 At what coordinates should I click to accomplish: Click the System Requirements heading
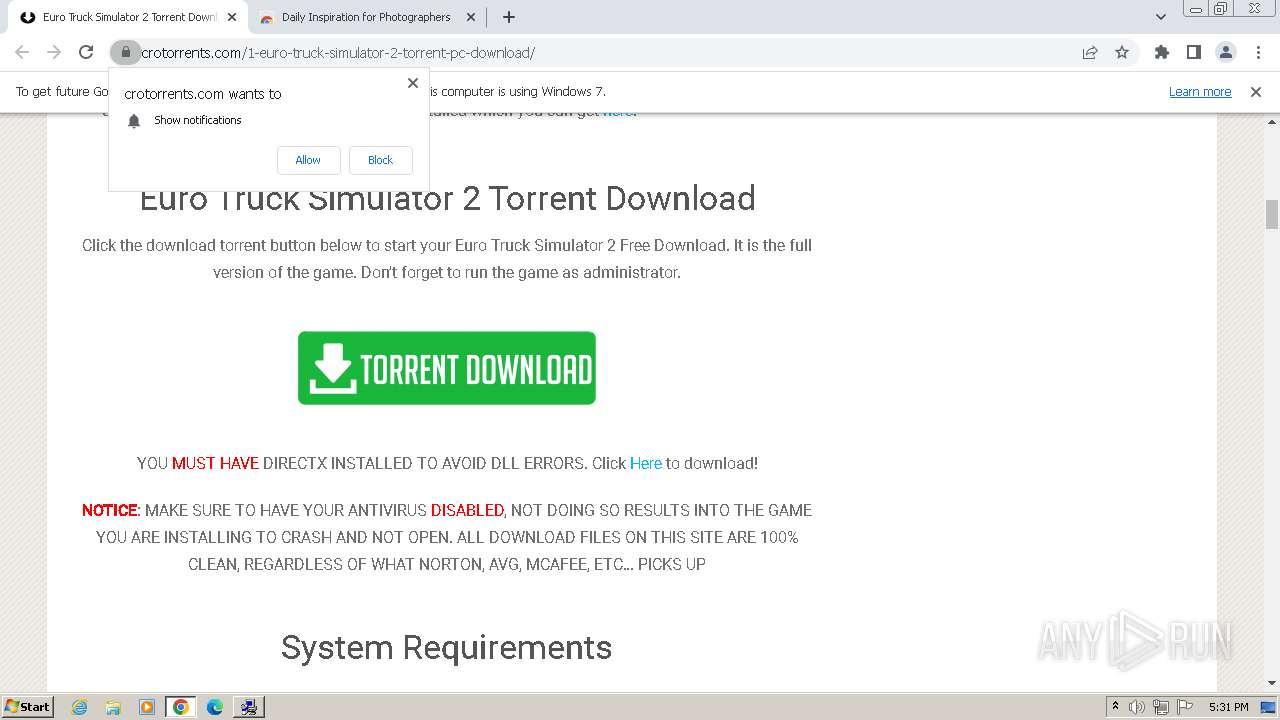[446, 647]
